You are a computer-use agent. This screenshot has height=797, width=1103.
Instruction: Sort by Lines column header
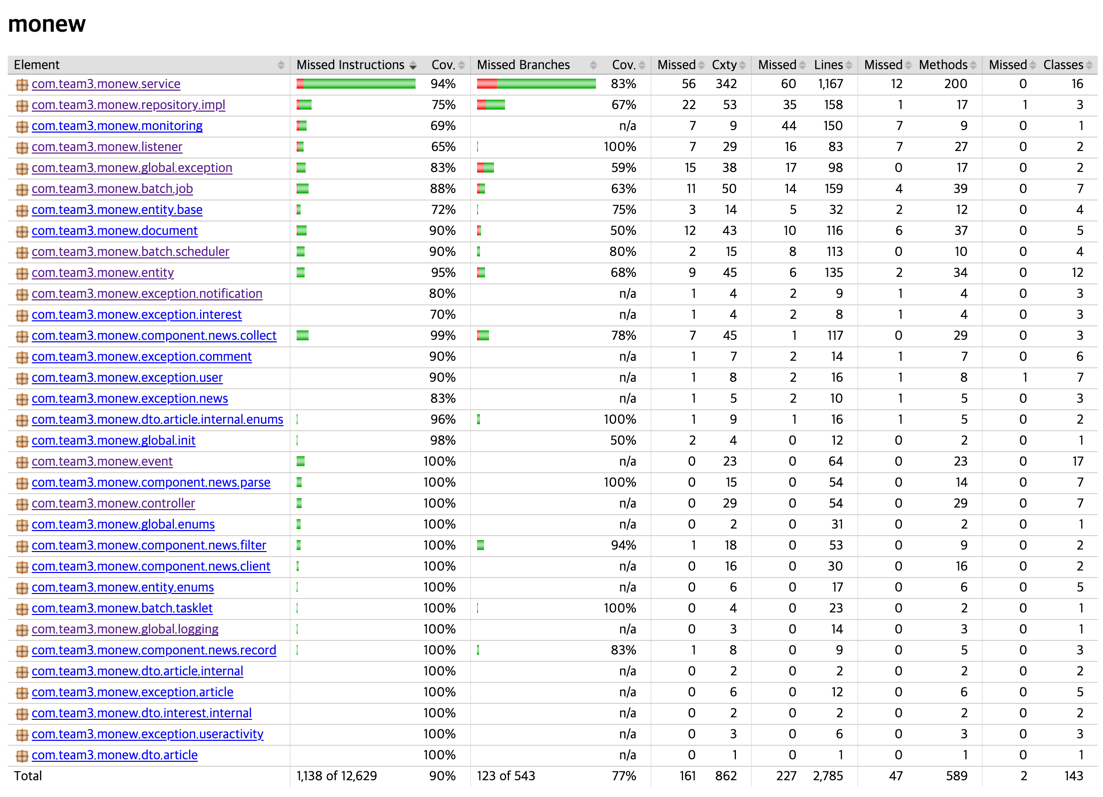[828, 65]
